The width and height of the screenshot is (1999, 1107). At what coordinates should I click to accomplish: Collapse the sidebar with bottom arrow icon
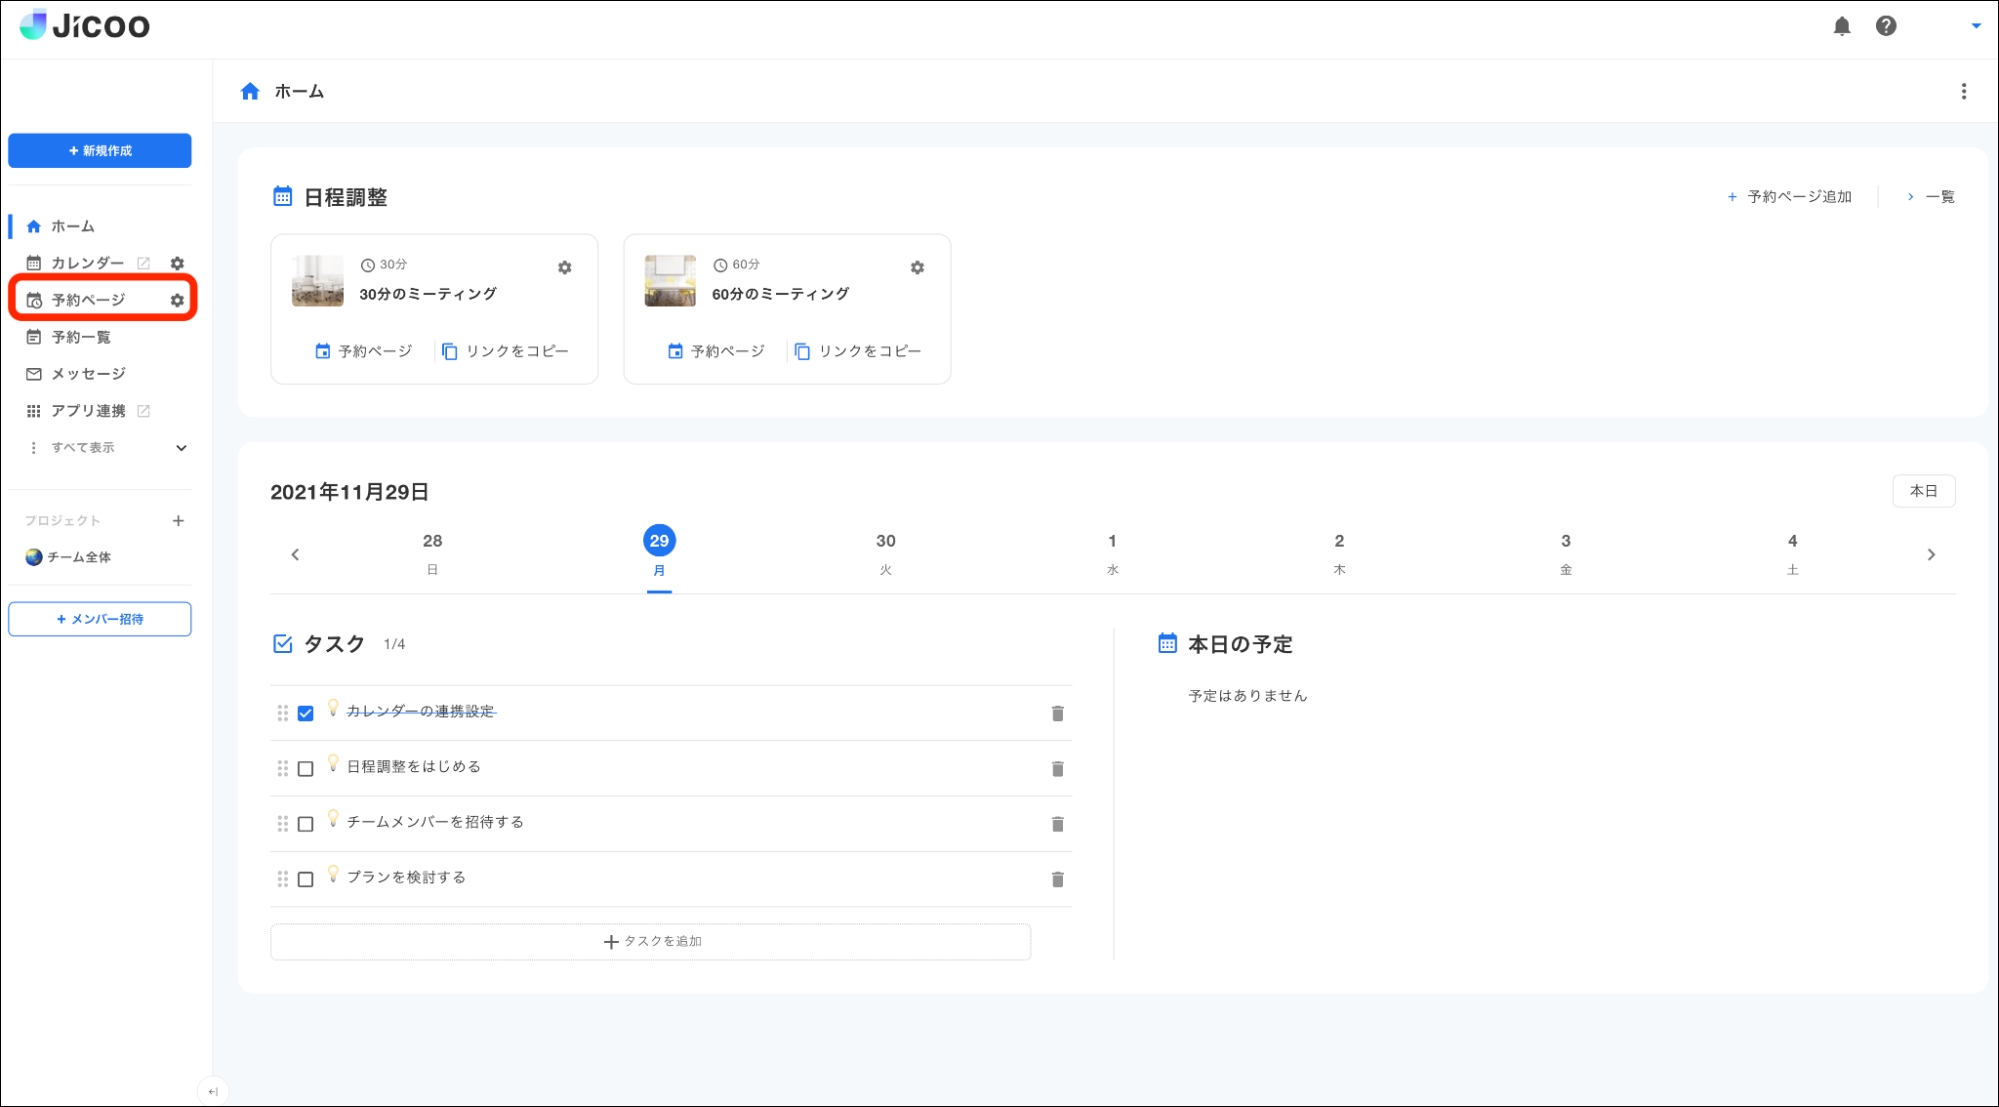point(213,1092)
